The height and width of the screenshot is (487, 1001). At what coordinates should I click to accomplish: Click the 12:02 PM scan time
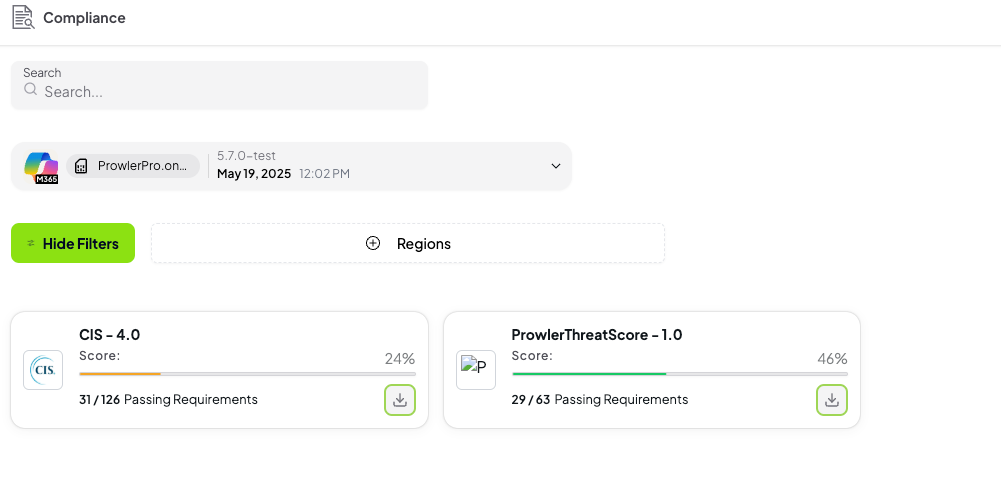[x=324, y=174]
